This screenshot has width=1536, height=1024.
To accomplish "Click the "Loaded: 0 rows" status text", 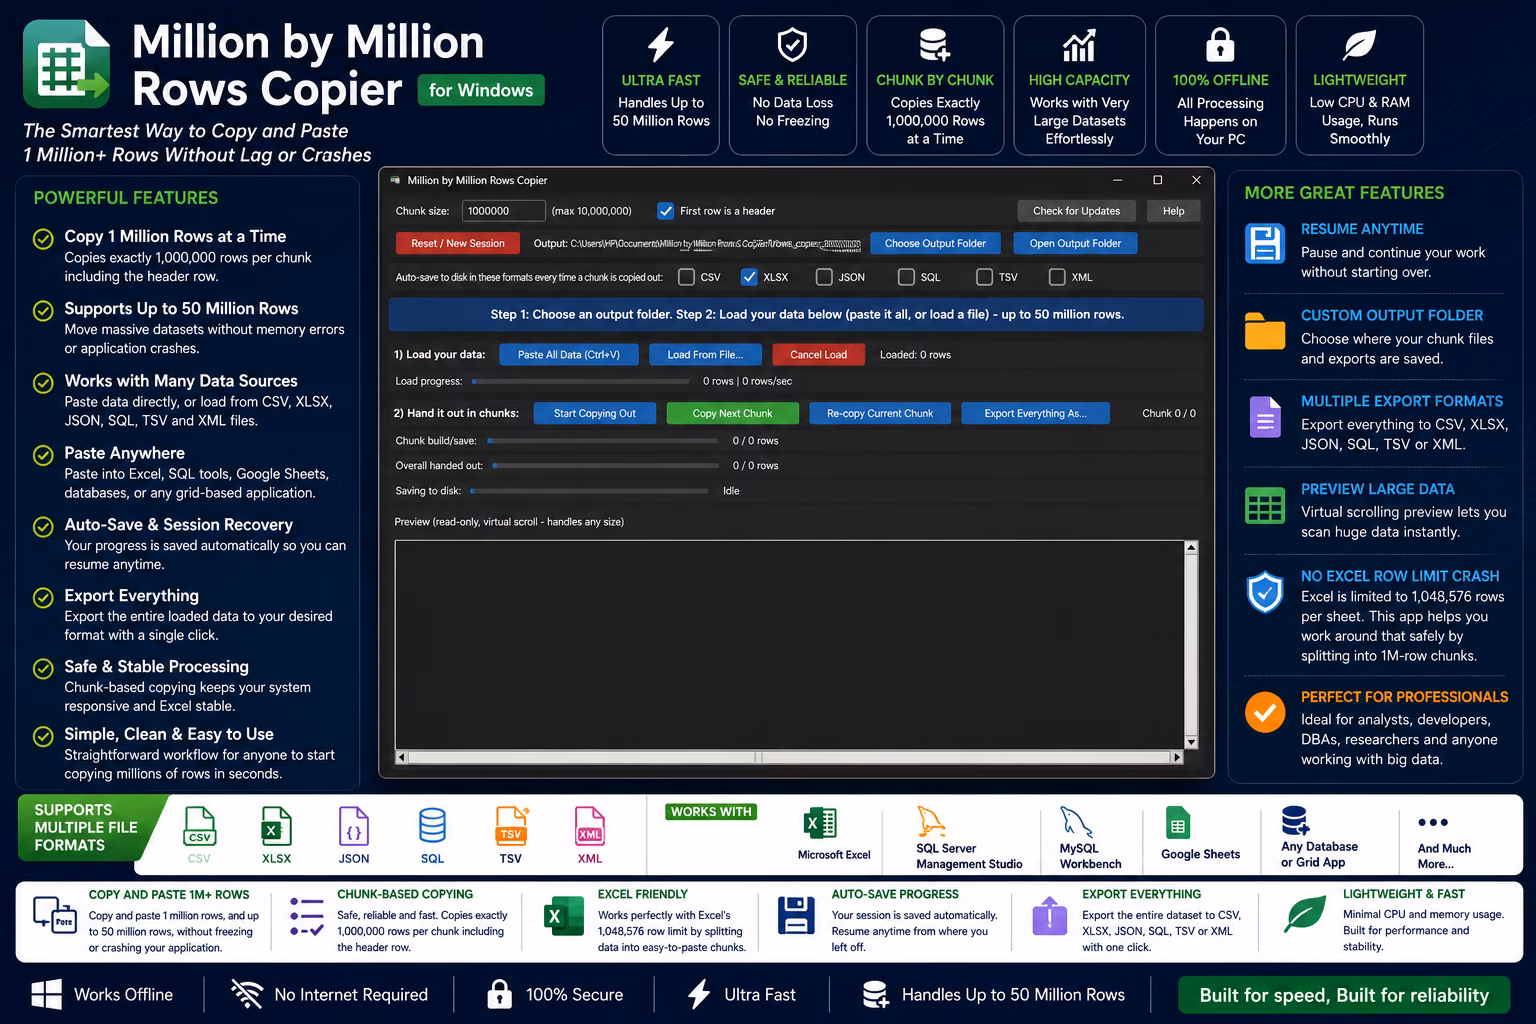I will 915,355.
